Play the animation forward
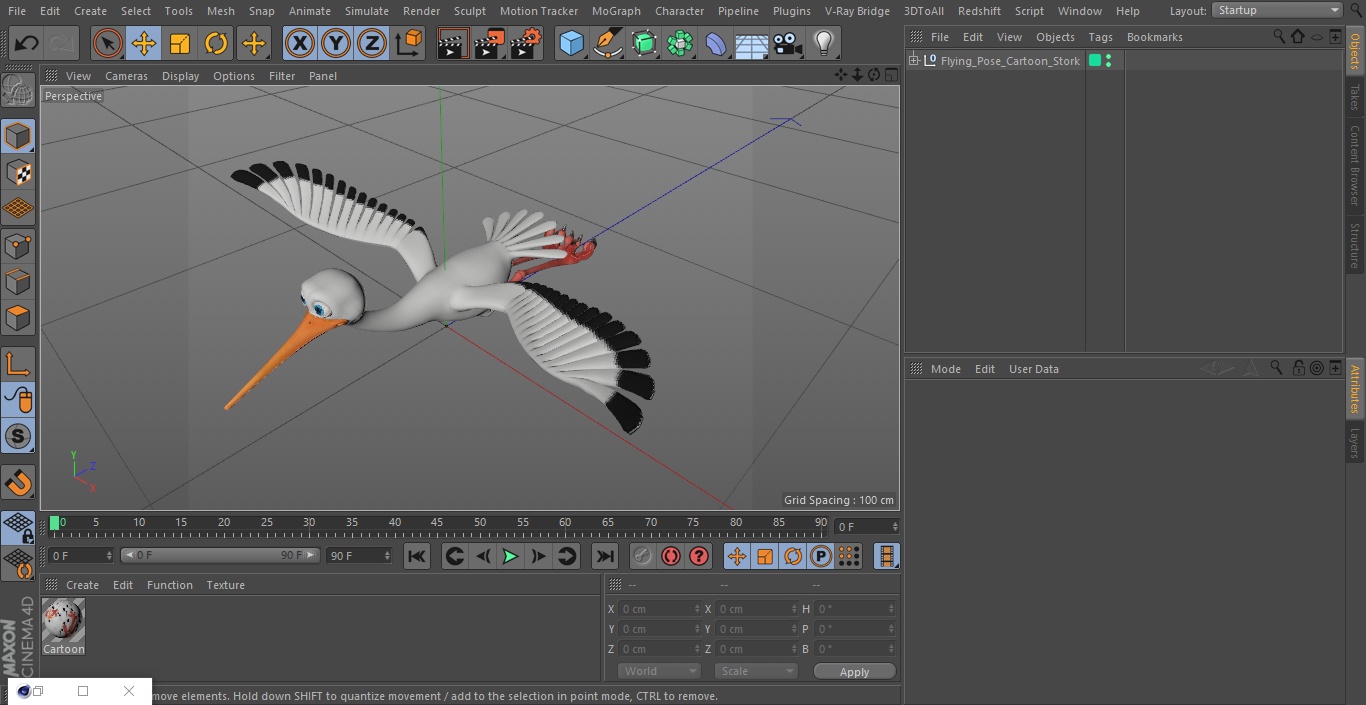 510,556
